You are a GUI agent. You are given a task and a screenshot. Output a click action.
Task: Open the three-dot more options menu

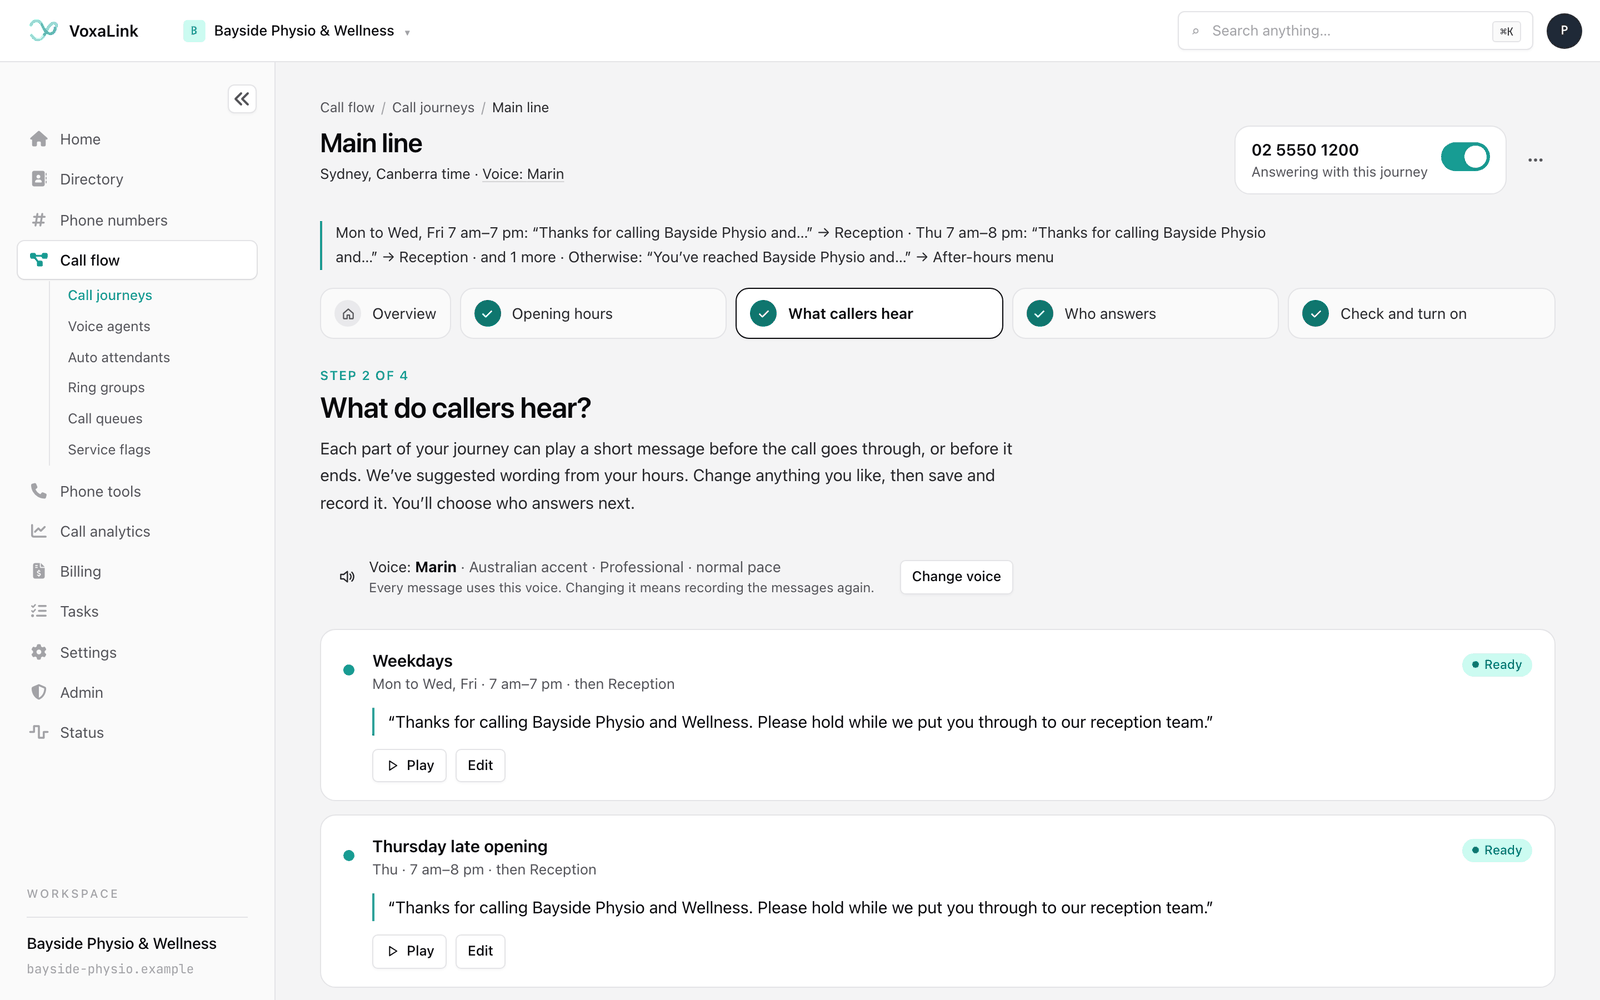click(x=1535, y=160)
